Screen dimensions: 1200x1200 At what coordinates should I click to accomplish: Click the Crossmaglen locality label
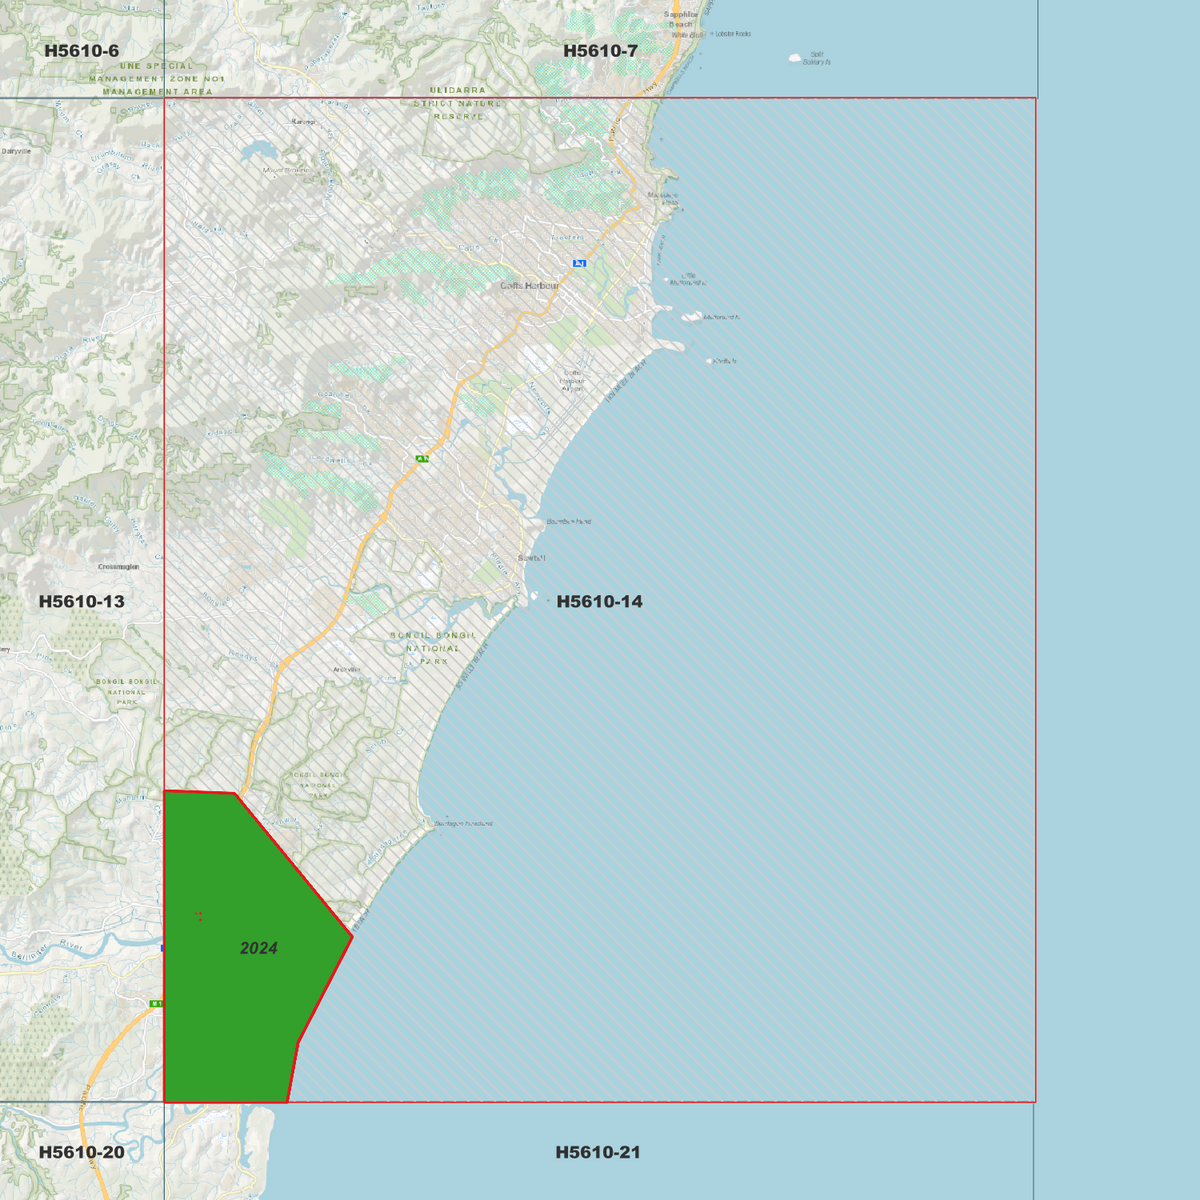[x=119, y=567]
